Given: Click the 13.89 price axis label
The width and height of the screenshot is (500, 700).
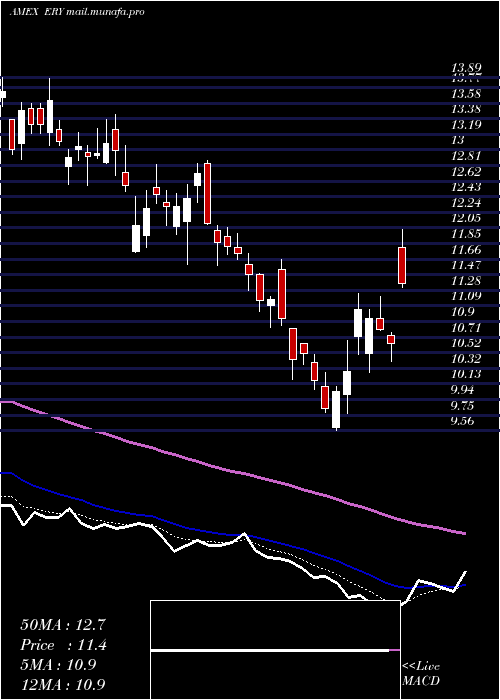Looking at the screenshot, I should click(x=466, y=69).
